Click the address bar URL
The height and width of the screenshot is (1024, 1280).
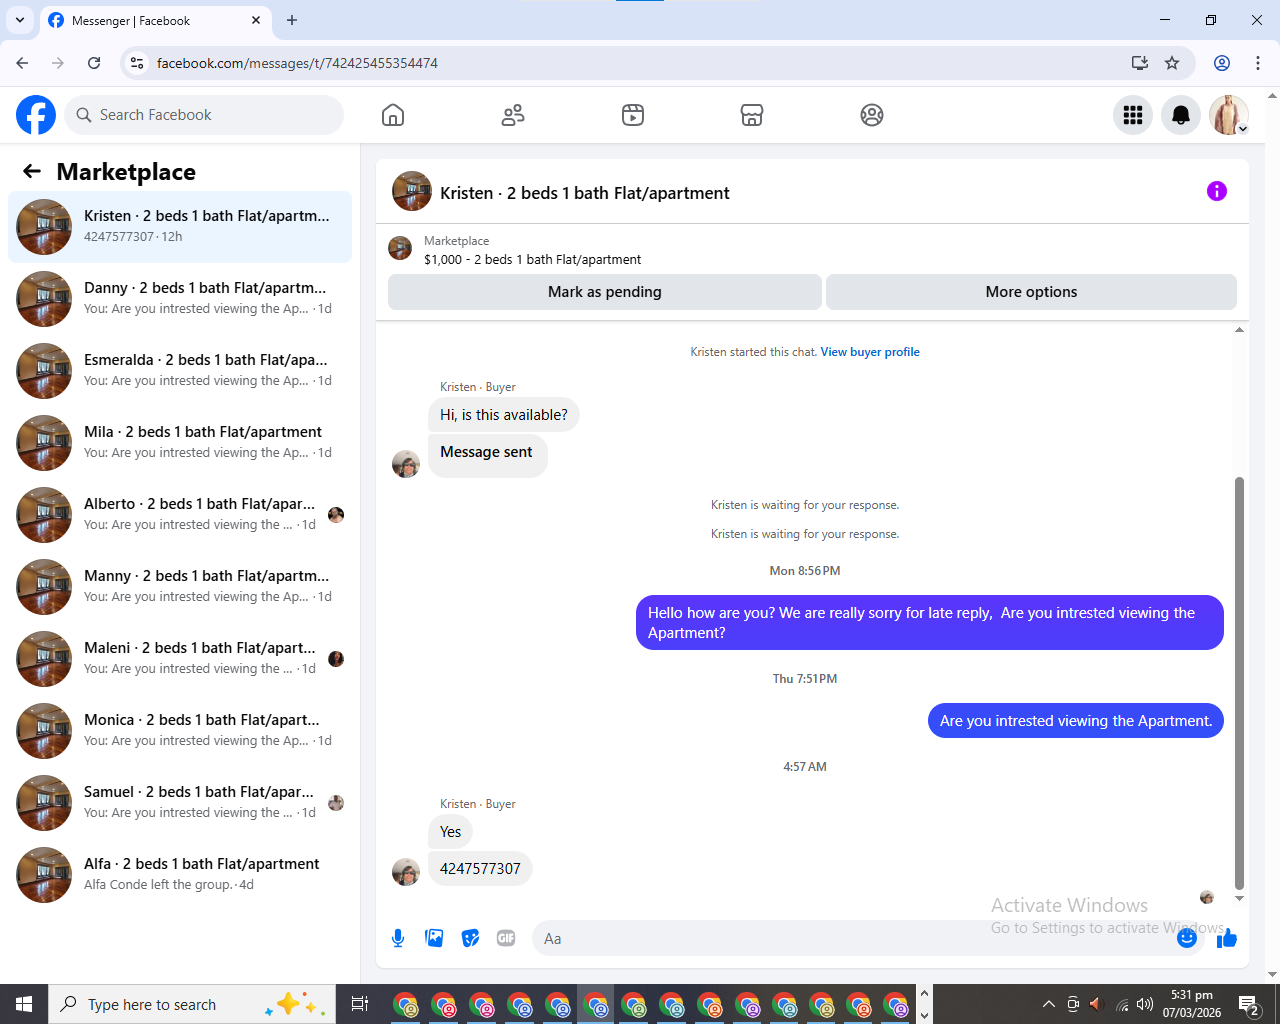click(x=297, y=63)
